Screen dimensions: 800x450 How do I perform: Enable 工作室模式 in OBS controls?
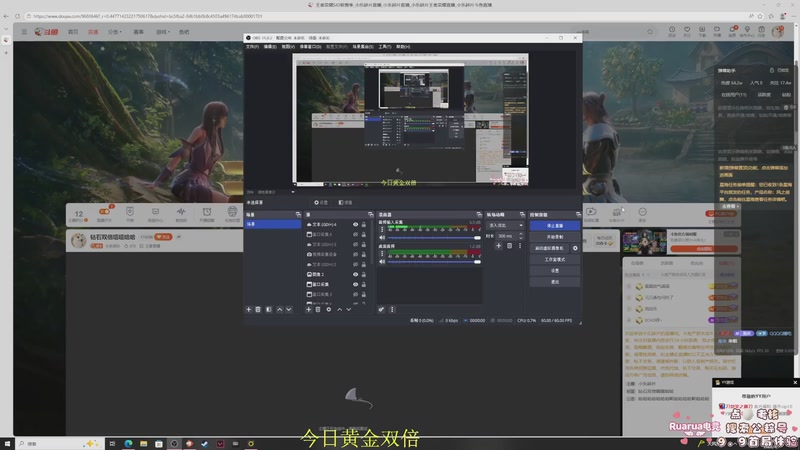(555, 260)
